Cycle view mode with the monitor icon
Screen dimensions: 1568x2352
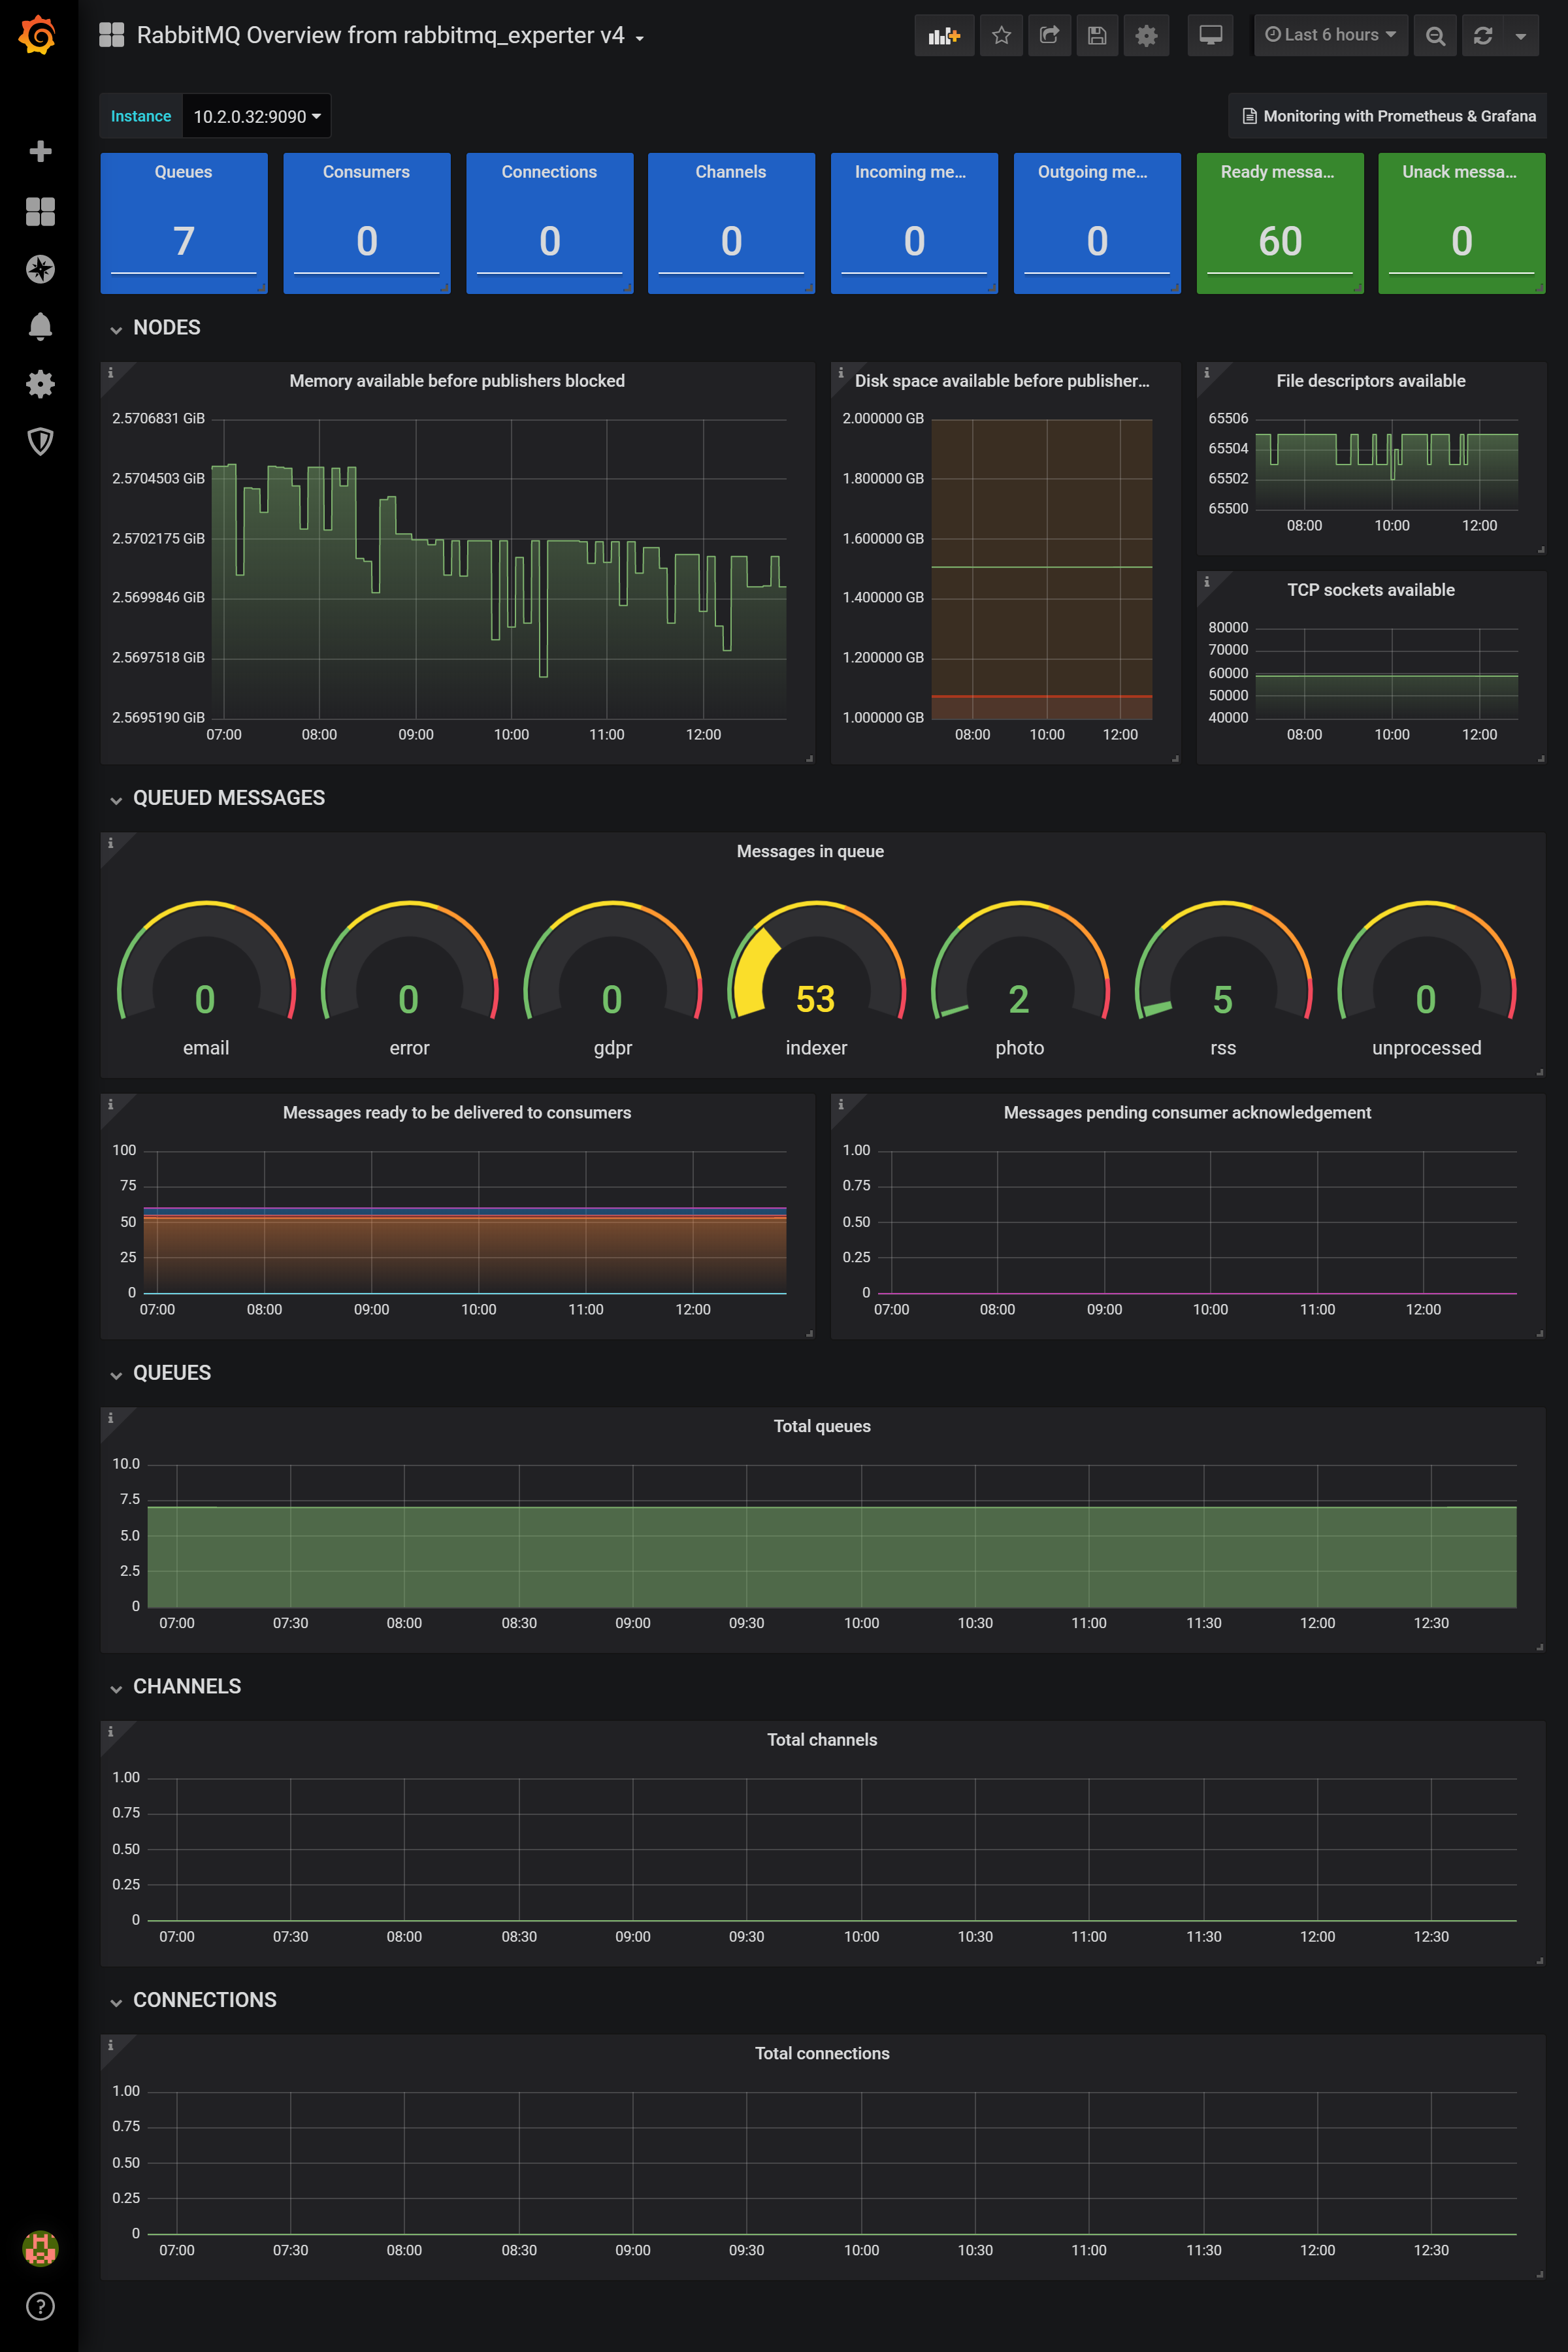pyautogui.click(x=1210, y=36)
